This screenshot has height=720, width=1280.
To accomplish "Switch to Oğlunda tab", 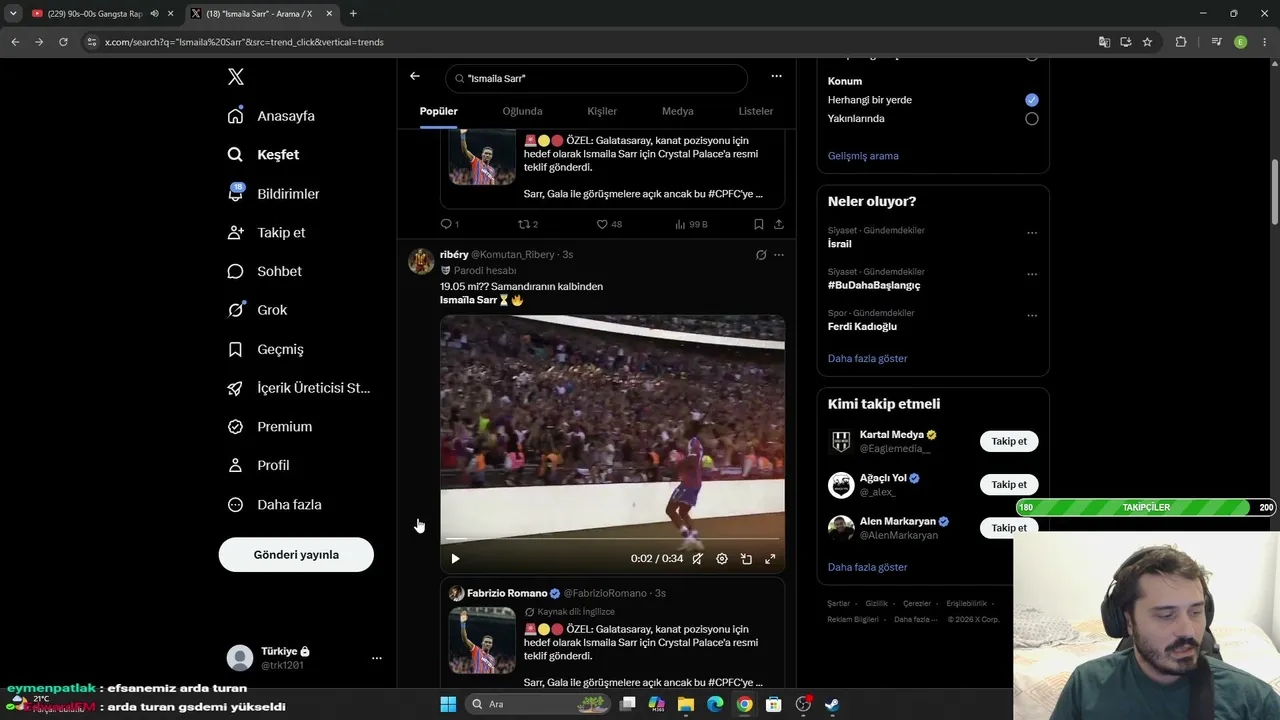I will point(522,111).
